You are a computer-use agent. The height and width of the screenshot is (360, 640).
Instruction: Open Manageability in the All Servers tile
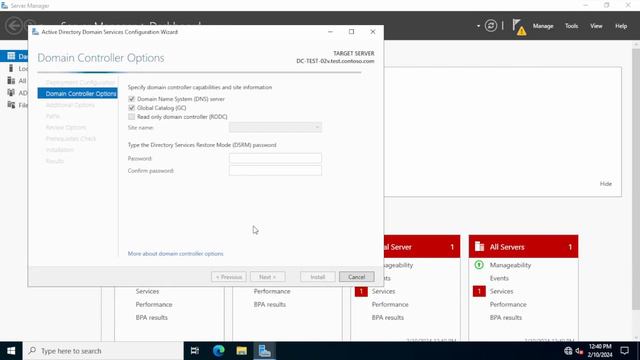point(510,265)
